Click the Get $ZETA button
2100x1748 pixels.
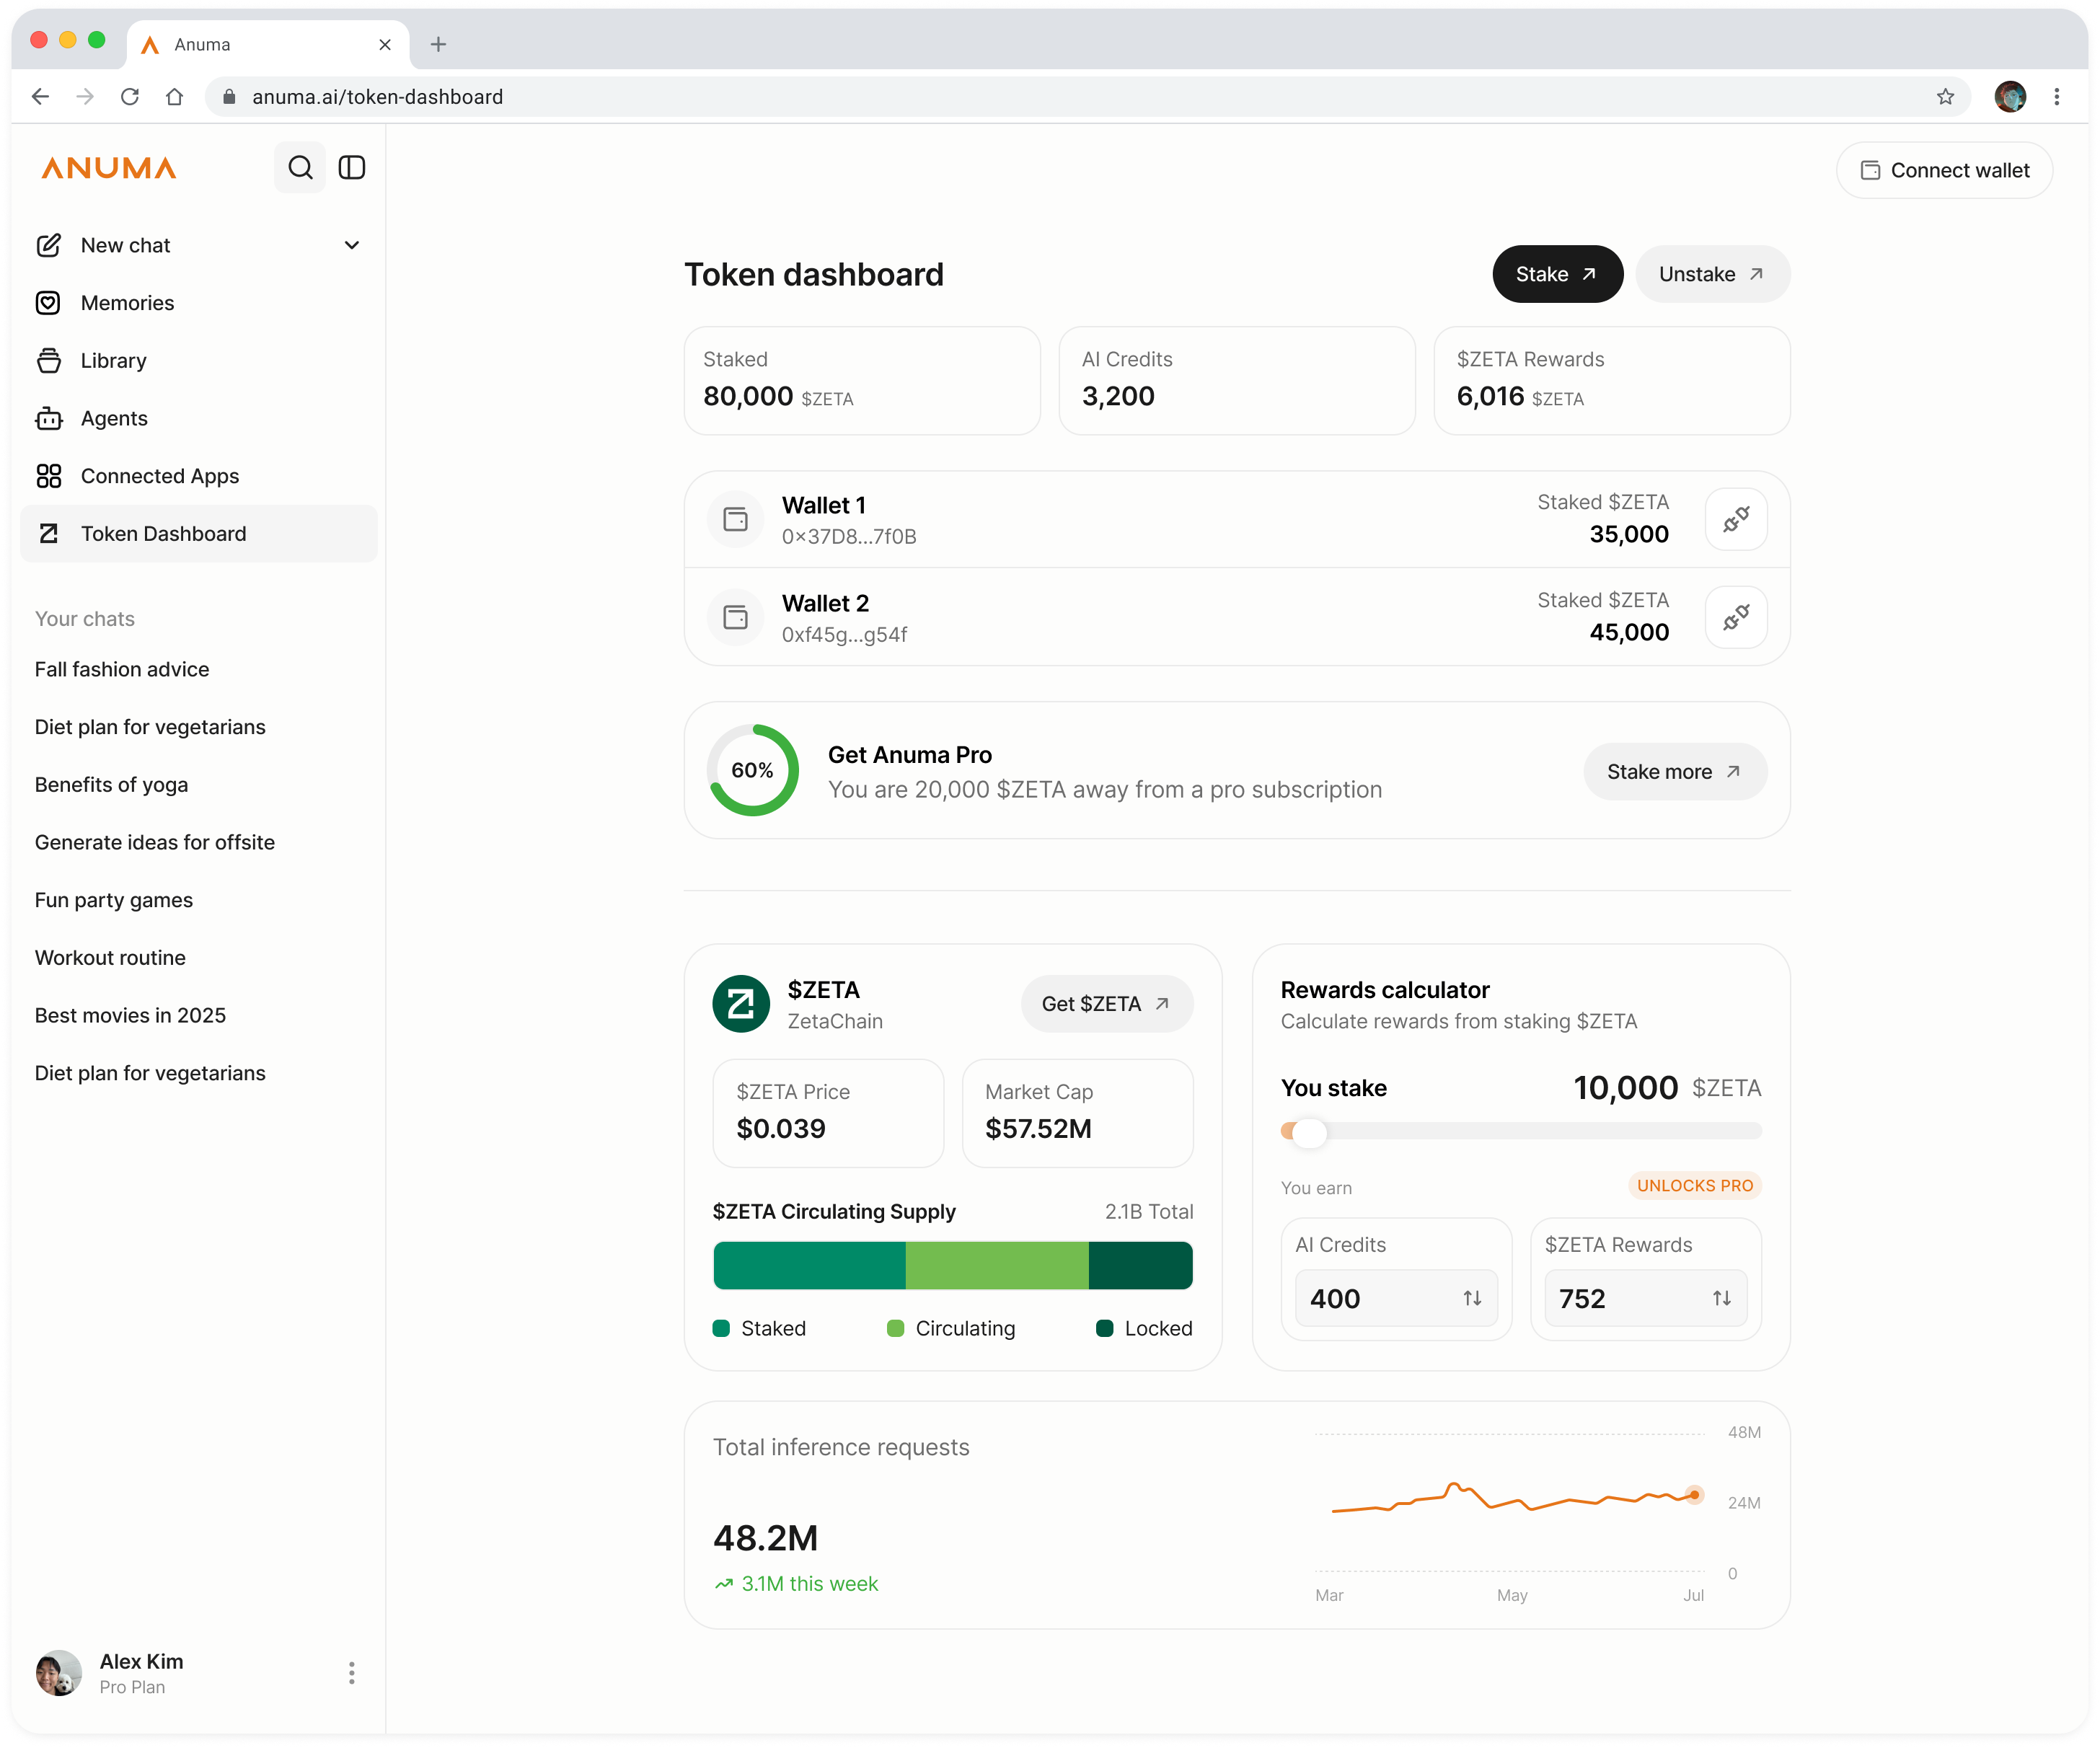coord(1106,1004)
